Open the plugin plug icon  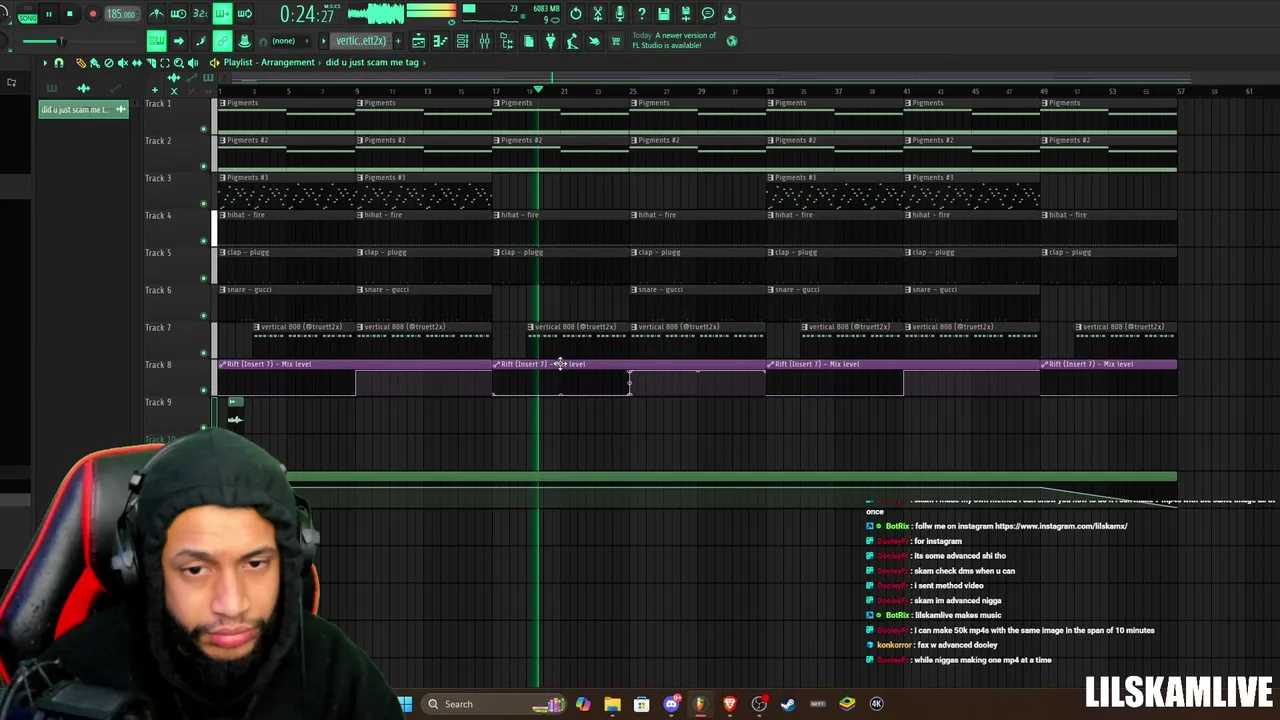(550, 41)
